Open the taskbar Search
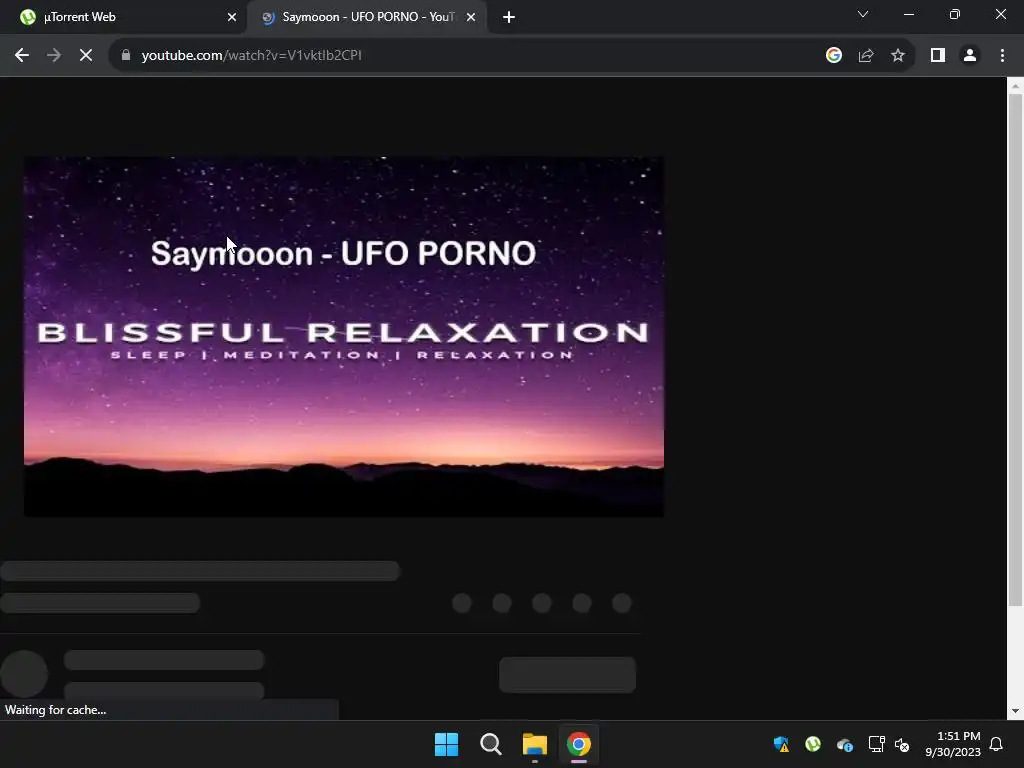Screen dimensions: 1024x768 pos(490,744)
